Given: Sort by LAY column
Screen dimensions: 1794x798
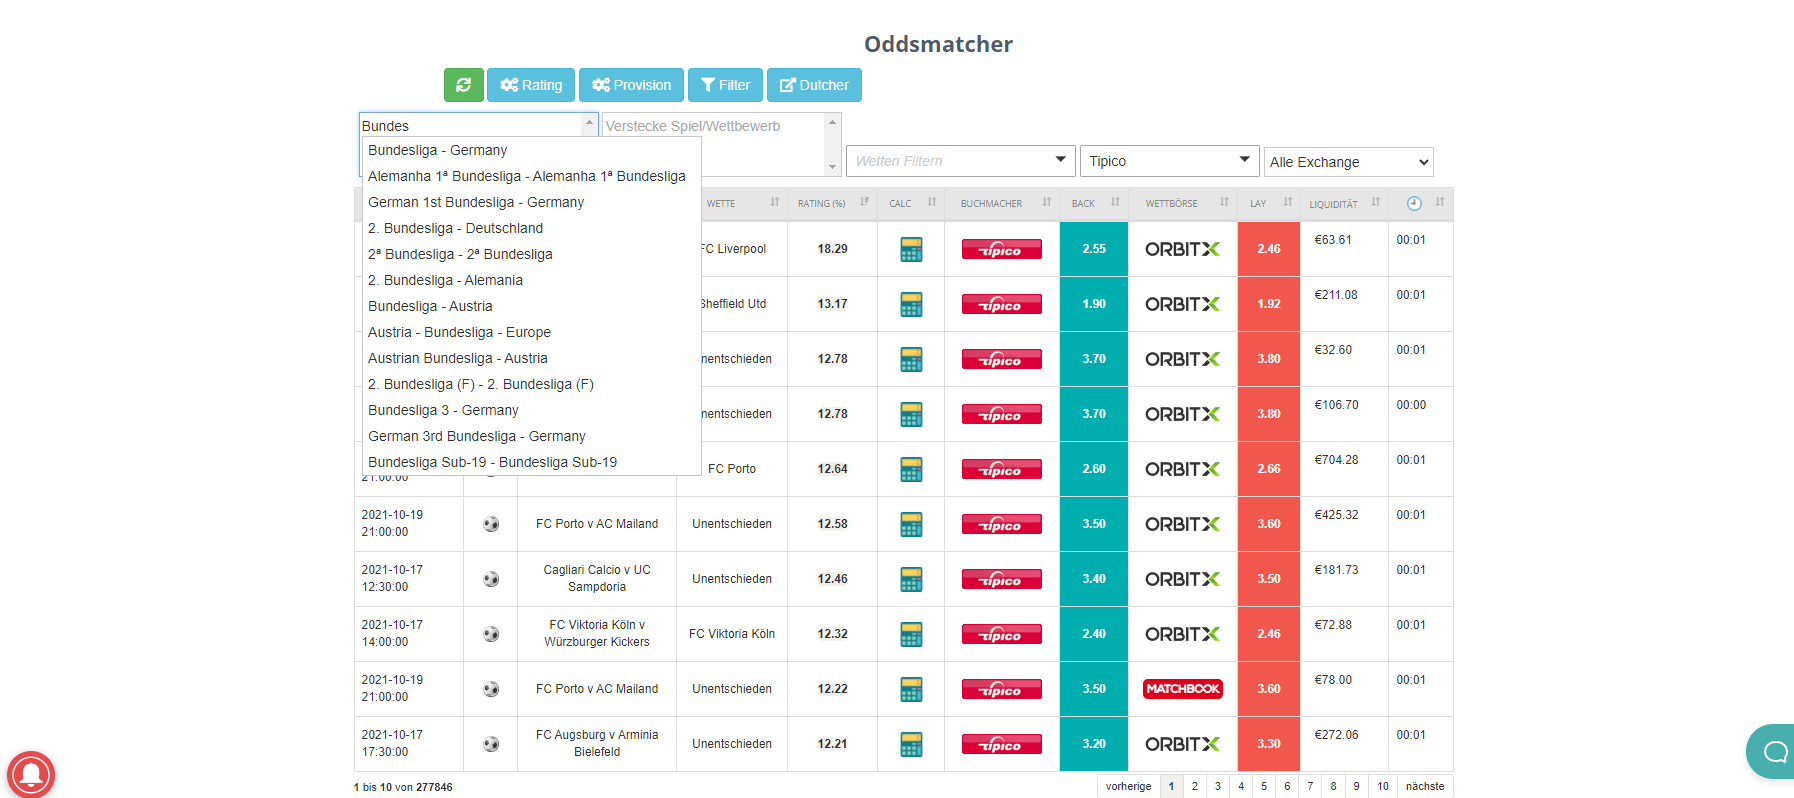Looking at the screenshot, I should coord(1269,203).
